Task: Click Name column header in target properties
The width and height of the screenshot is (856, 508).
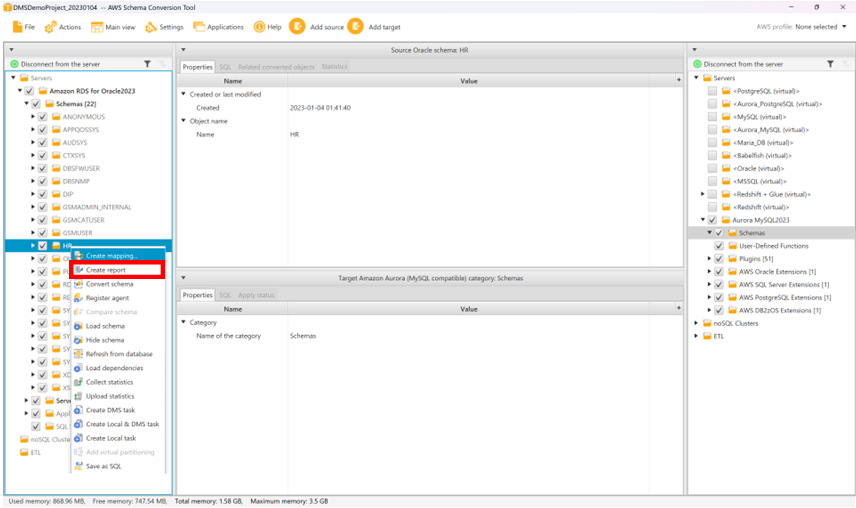Action: [233, 309]
